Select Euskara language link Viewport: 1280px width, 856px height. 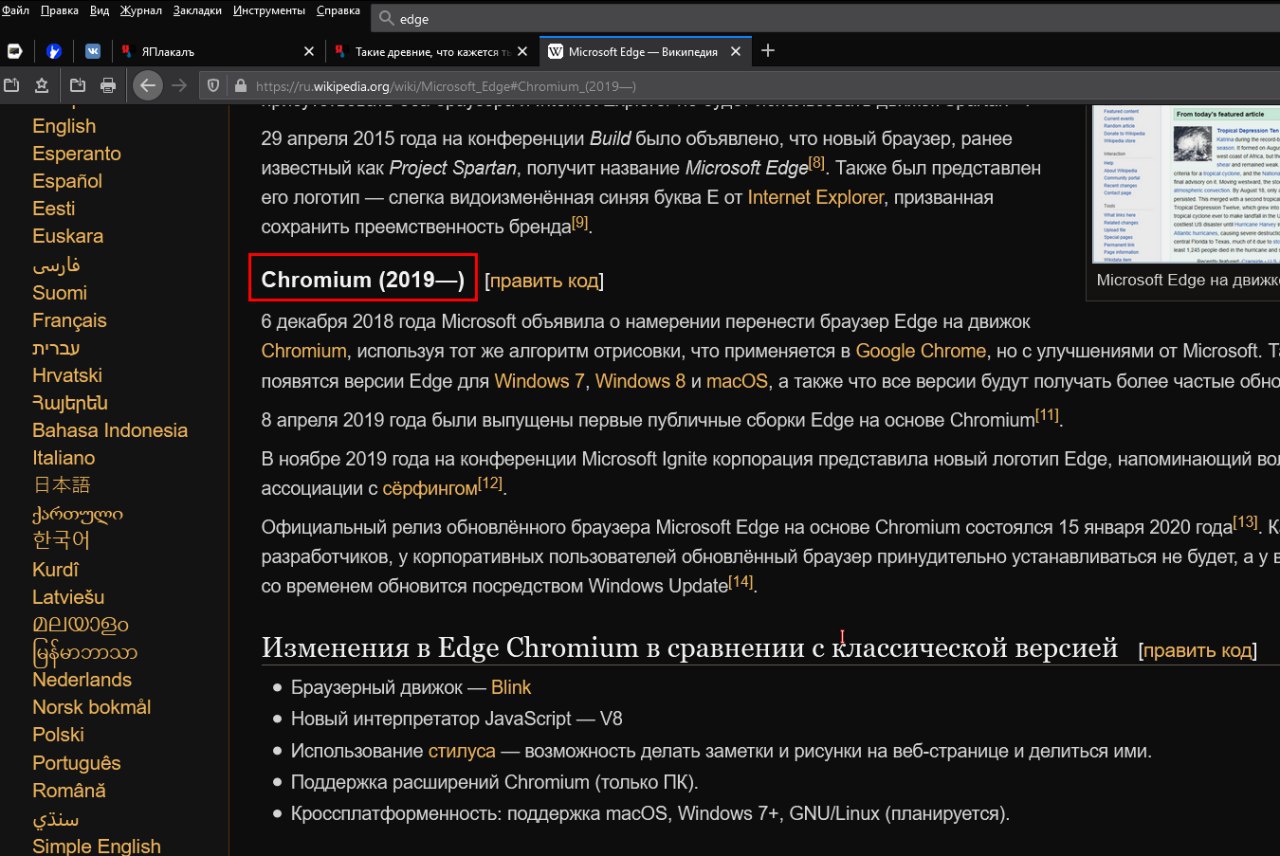point(68,236)
